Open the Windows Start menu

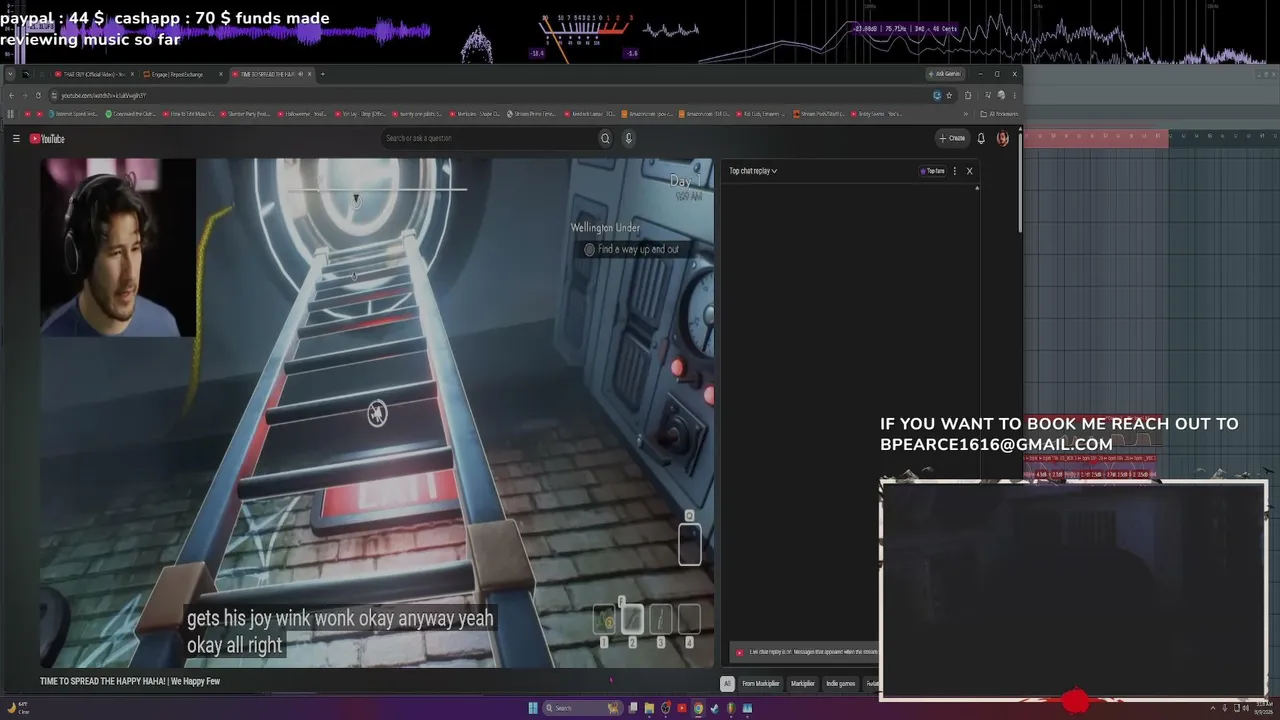point(534,708)
